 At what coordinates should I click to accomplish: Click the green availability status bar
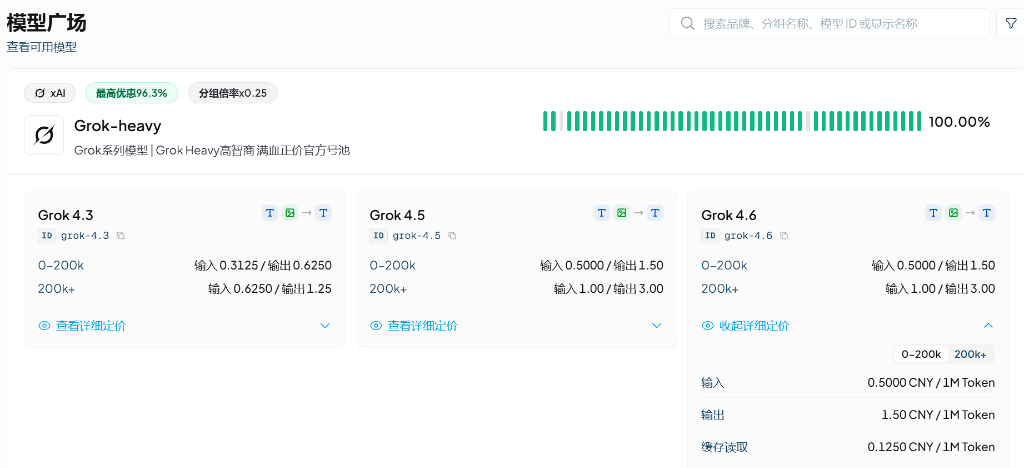(x=732, y=121)
